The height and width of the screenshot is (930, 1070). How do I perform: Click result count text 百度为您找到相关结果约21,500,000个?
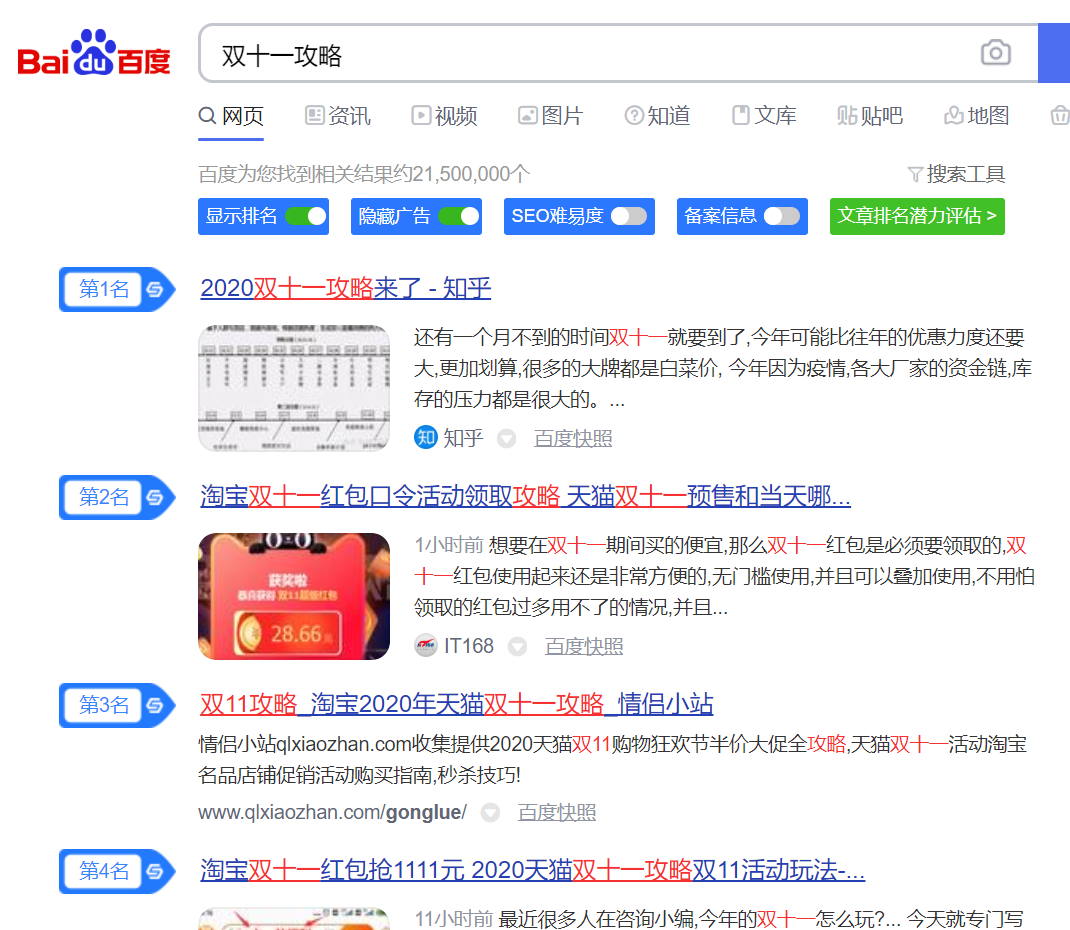pyautogui.click(x=364, y=174)
